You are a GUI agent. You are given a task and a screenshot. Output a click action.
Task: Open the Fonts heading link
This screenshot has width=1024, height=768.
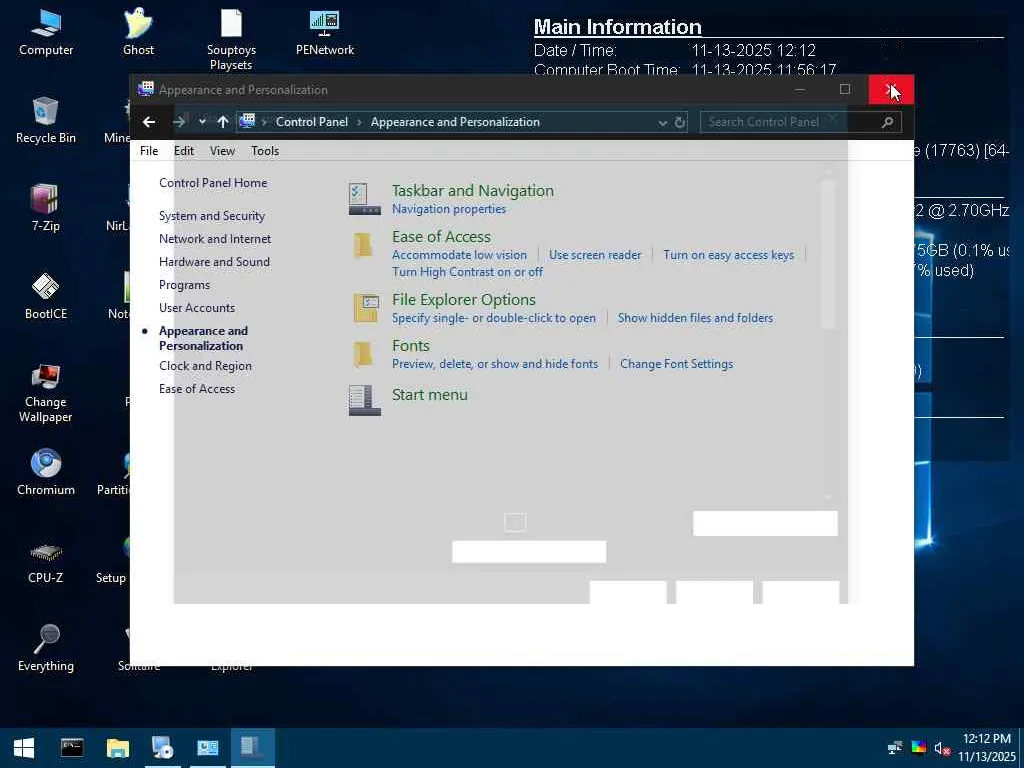coord(411,345)
